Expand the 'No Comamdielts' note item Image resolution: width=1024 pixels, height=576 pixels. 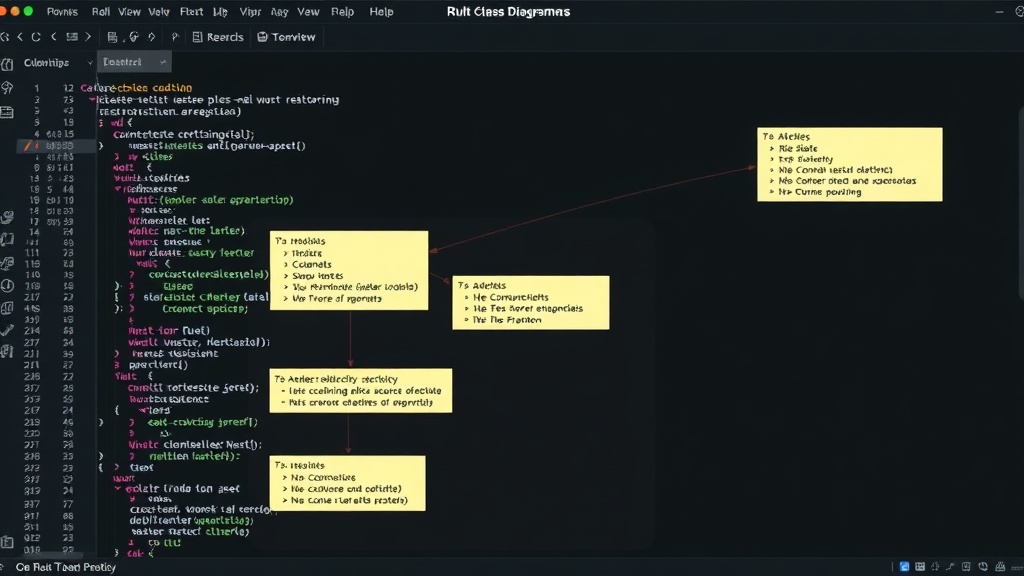click(467, 297)
